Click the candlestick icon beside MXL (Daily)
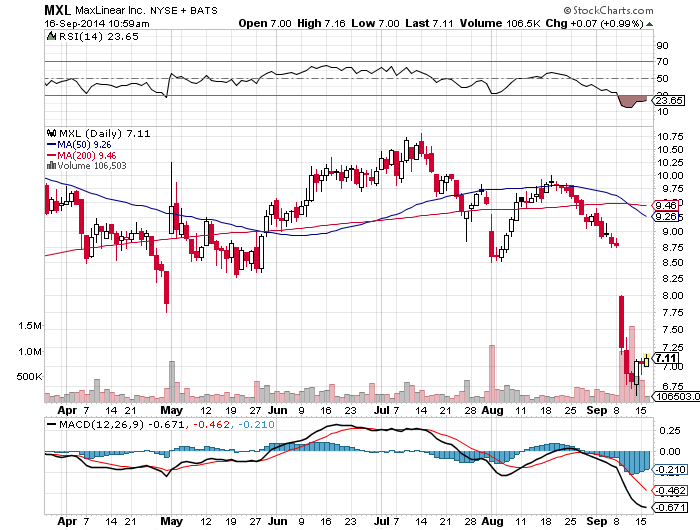This screenshot has width=700, height=530. [x=52, y=133]
